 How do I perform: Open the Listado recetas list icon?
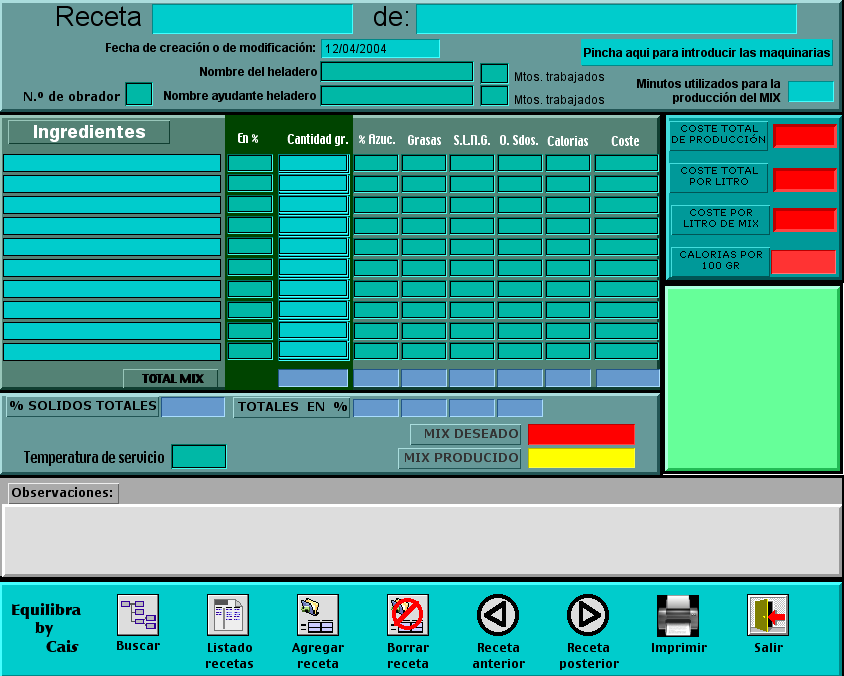pyautogui.click(x=228, y=615)
